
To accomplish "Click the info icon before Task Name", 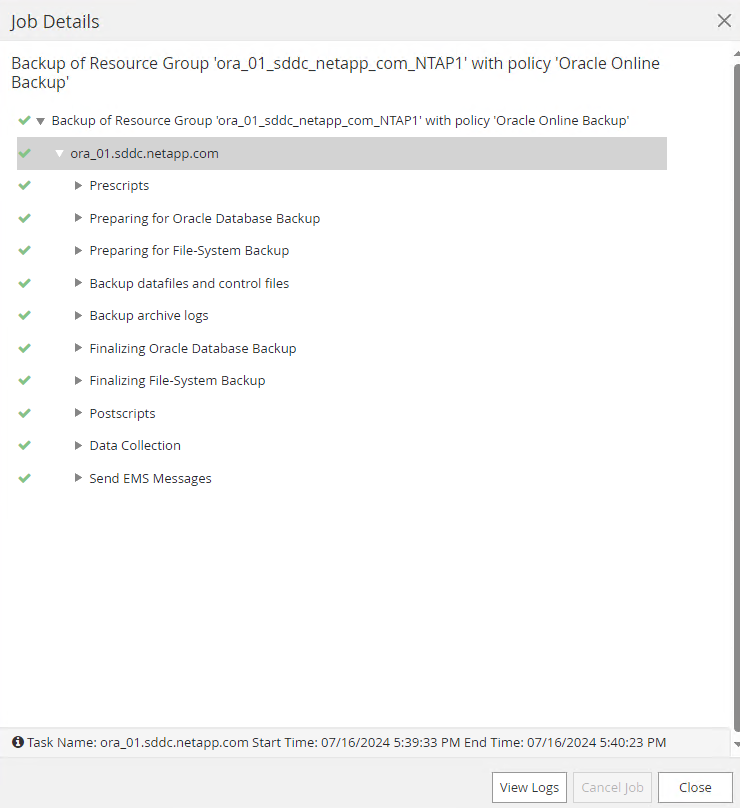I will point(18,742).
